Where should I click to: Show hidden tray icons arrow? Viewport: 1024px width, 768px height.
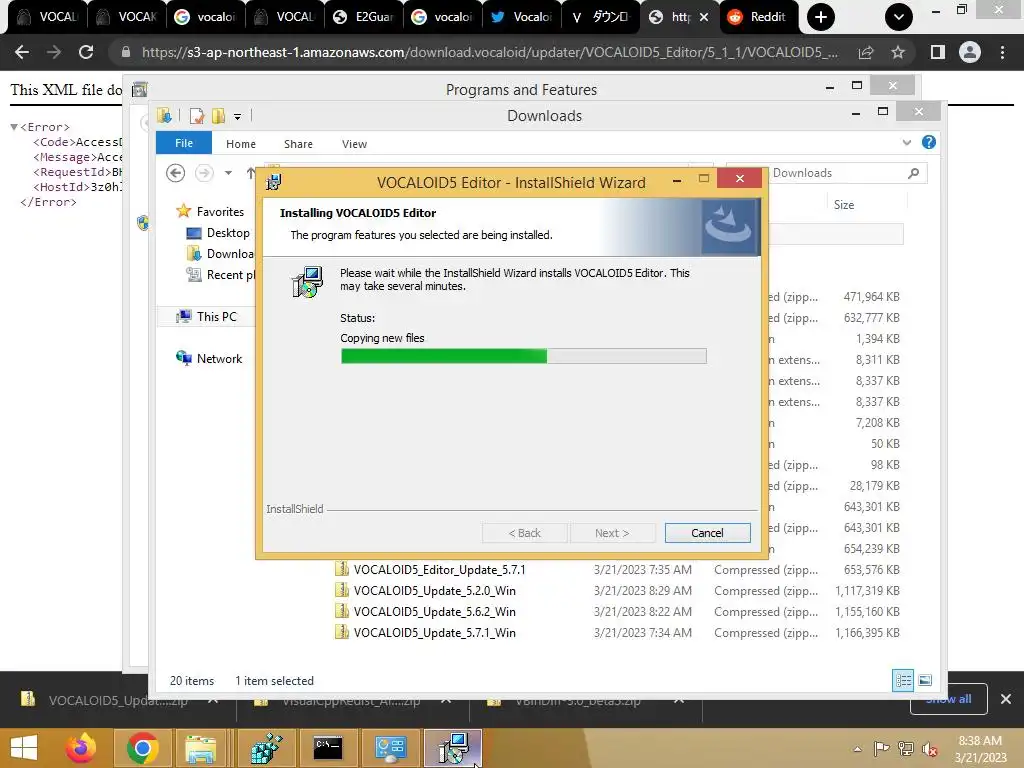coord(857,749)
